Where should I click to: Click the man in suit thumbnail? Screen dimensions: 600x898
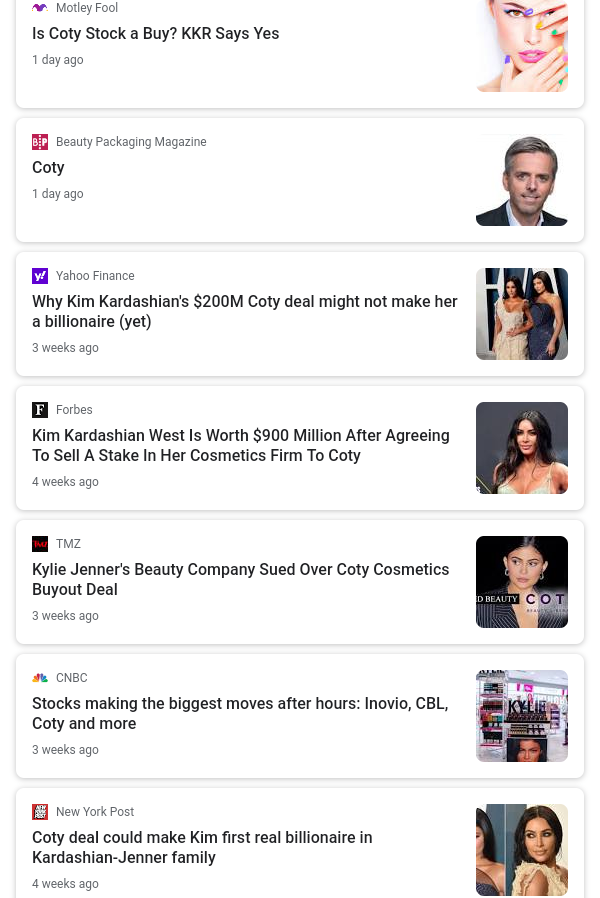coord(522,180)
